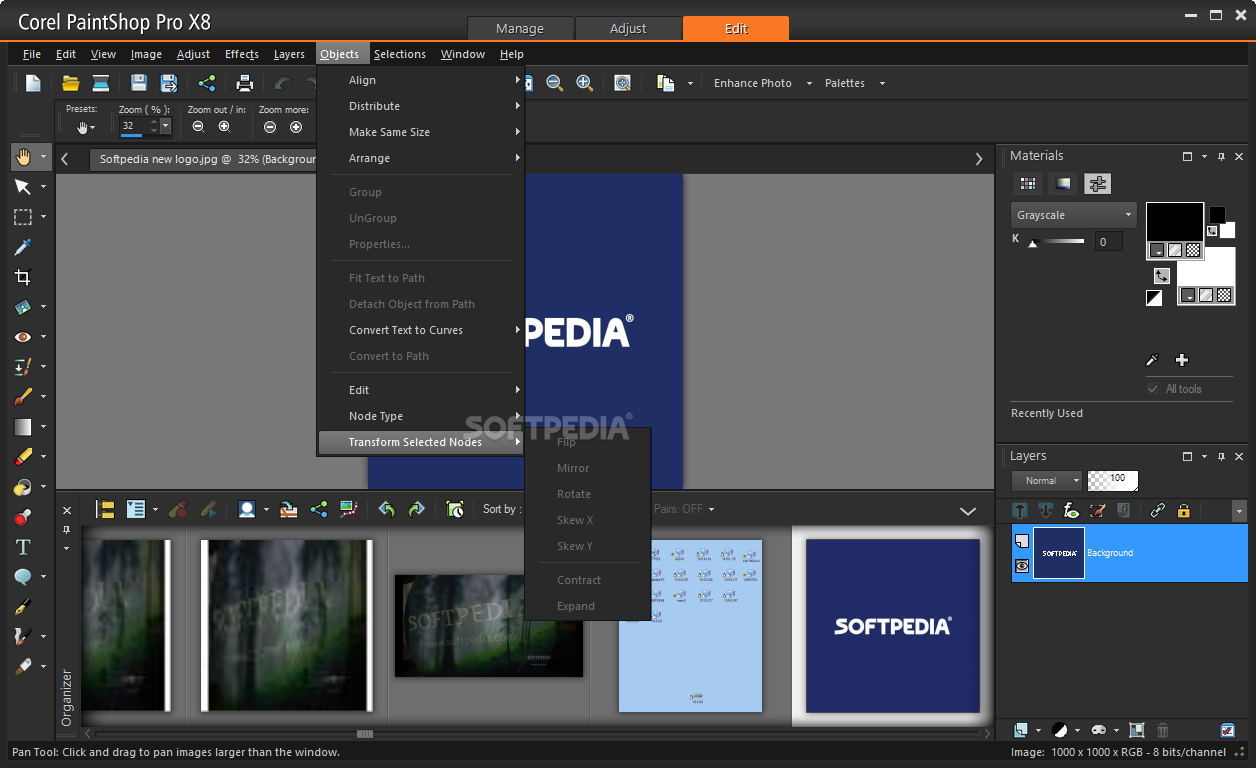The height and width of the screenshot is (768, 1256).
Task: Select the Pen tool
Action: 23,607
